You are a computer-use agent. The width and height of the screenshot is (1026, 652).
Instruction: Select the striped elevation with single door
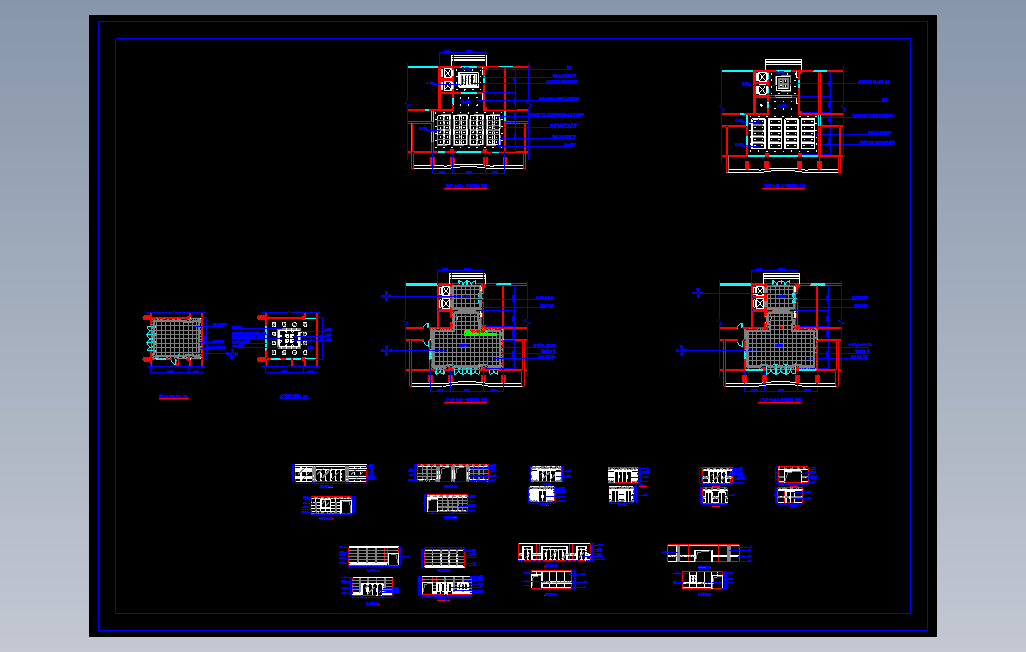click(x=374, y=556)
